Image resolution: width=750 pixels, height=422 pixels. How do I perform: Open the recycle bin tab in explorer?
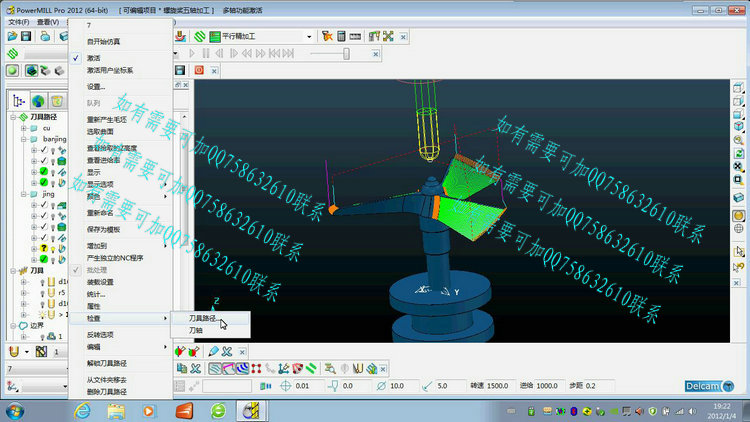tap(57, 101)
